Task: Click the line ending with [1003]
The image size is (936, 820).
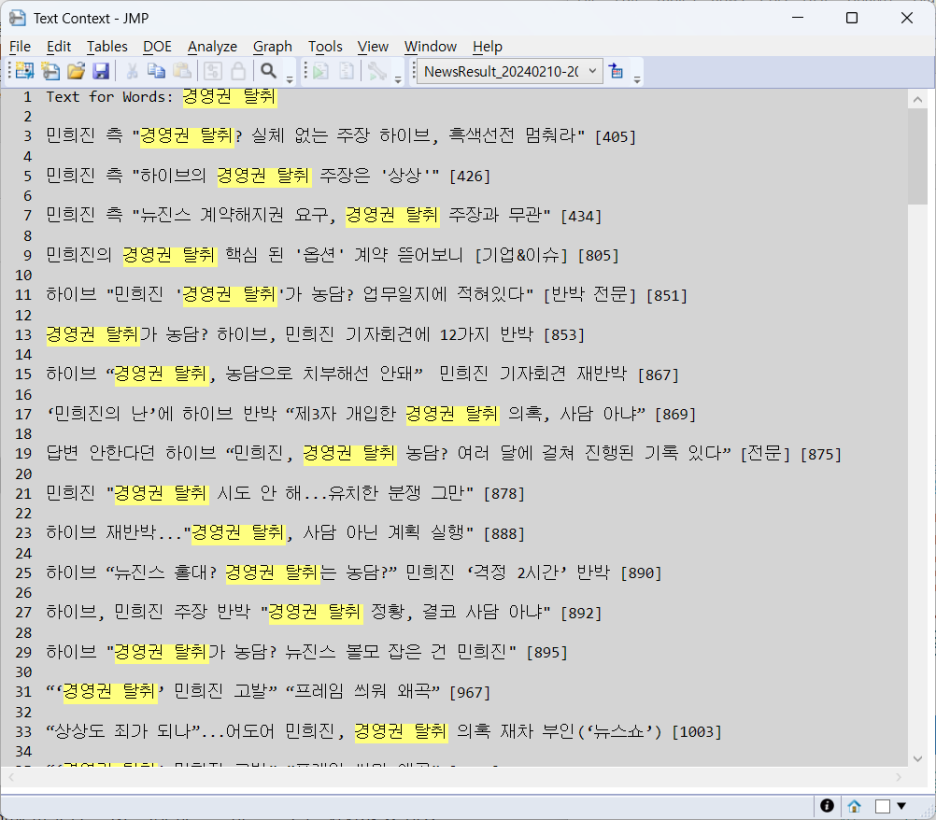Action: [x=384, y=731]
